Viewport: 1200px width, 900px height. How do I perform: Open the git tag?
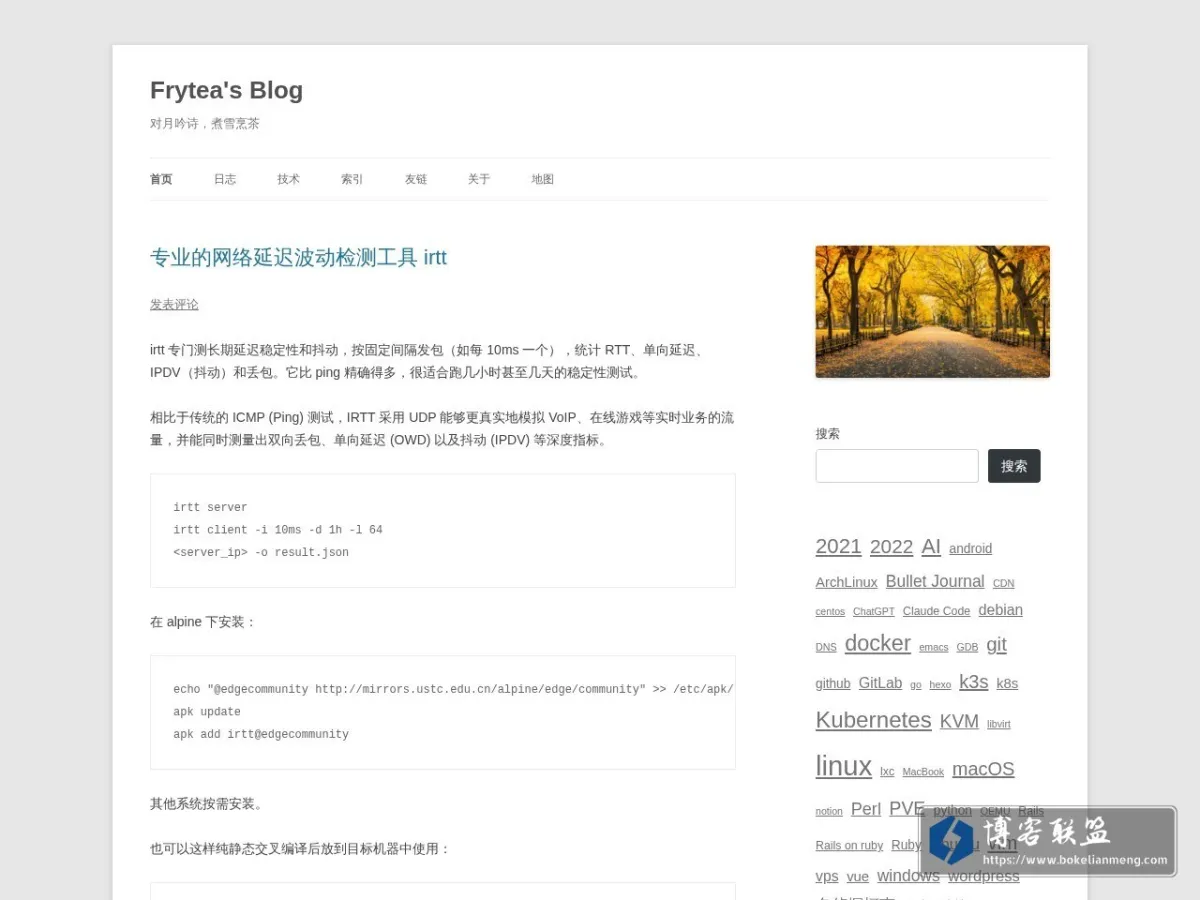(x=996, y=645)
